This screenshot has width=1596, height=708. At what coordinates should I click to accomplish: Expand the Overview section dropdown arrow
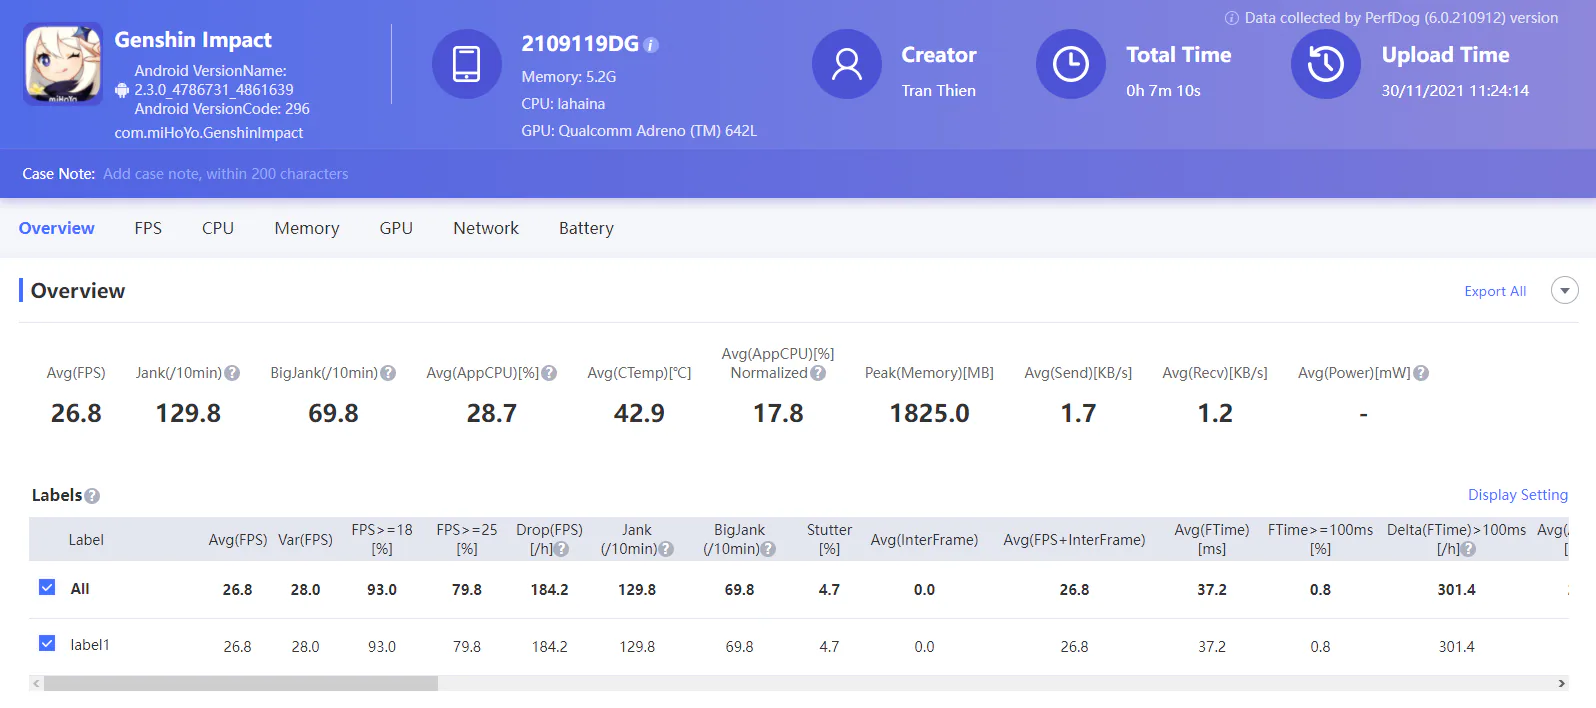point(1564,290)
